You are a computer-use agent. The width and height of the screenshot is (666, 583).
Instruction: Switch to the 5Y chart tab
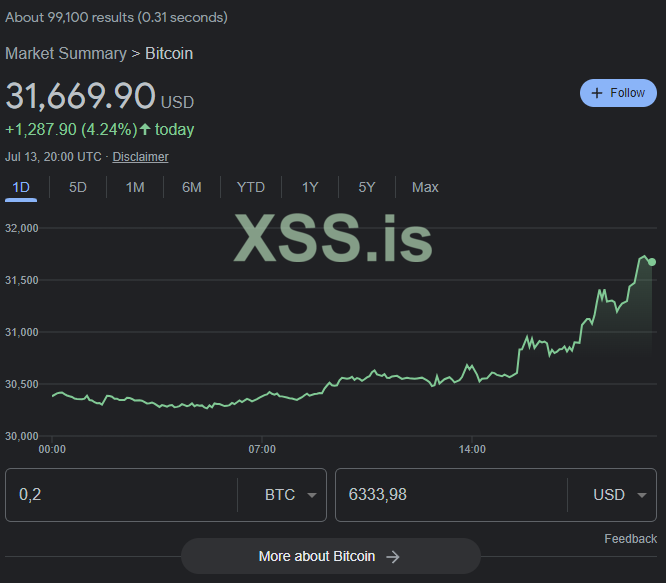tap(367, 187)
